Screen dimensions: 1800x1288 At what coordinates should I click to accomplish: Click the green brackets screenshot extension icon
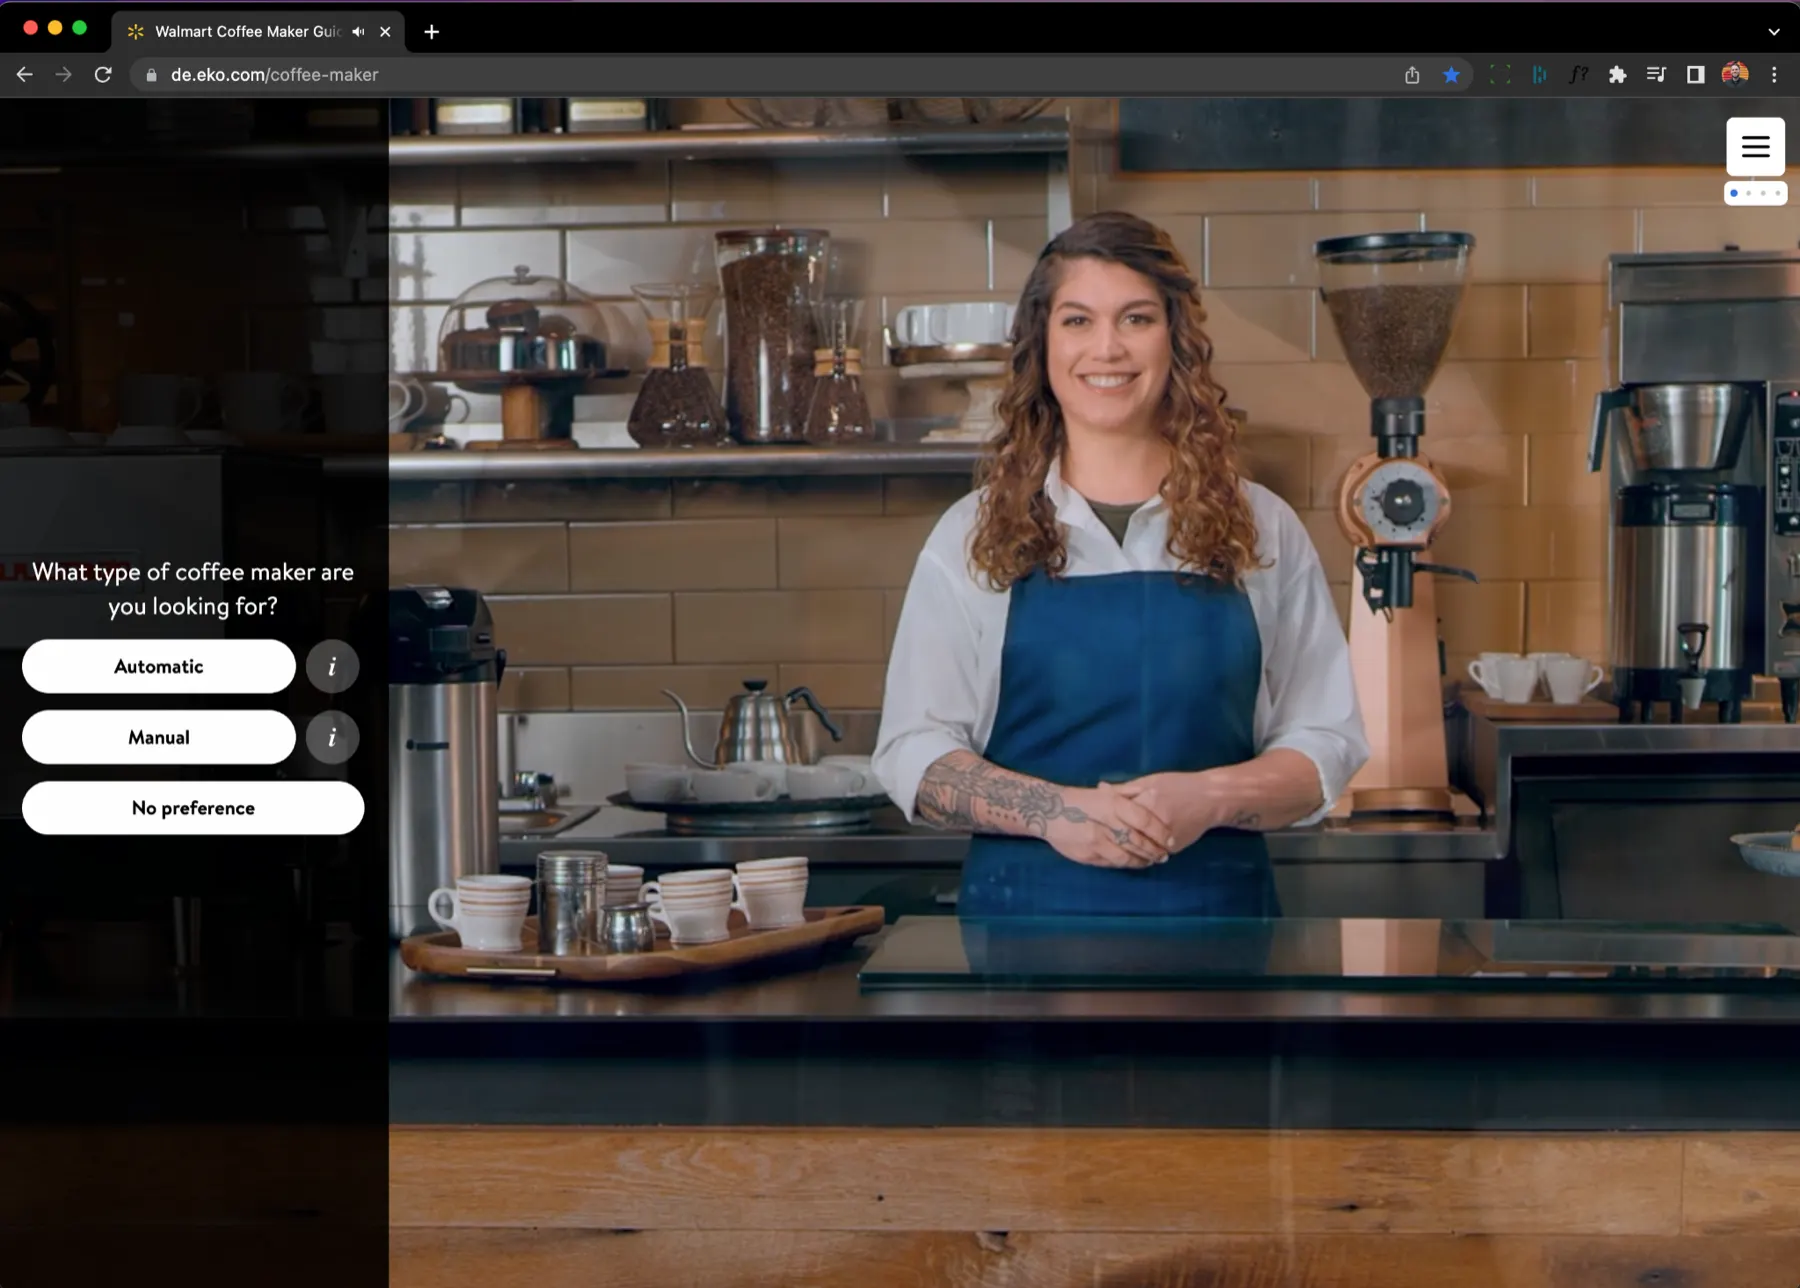tap(1500, 75)
